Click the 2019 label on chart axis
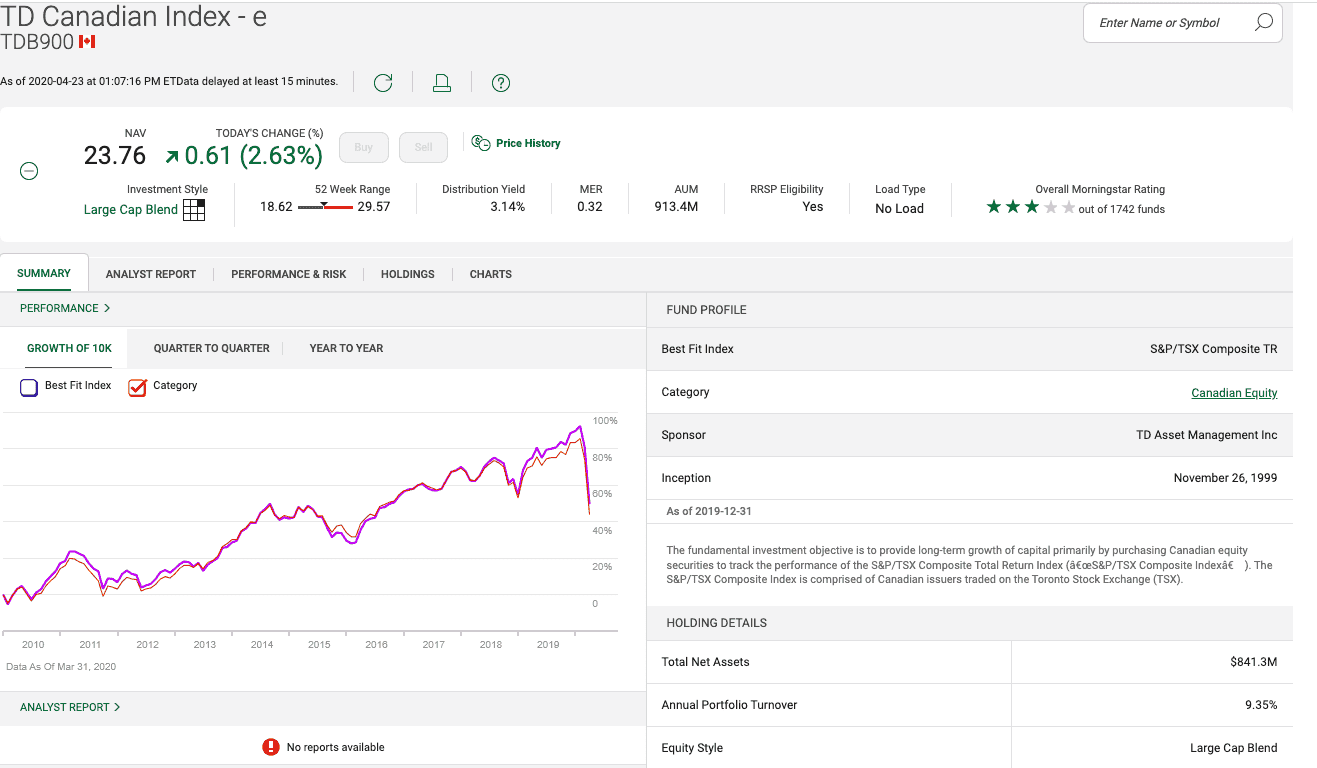1317x768 pixels. 548,645
